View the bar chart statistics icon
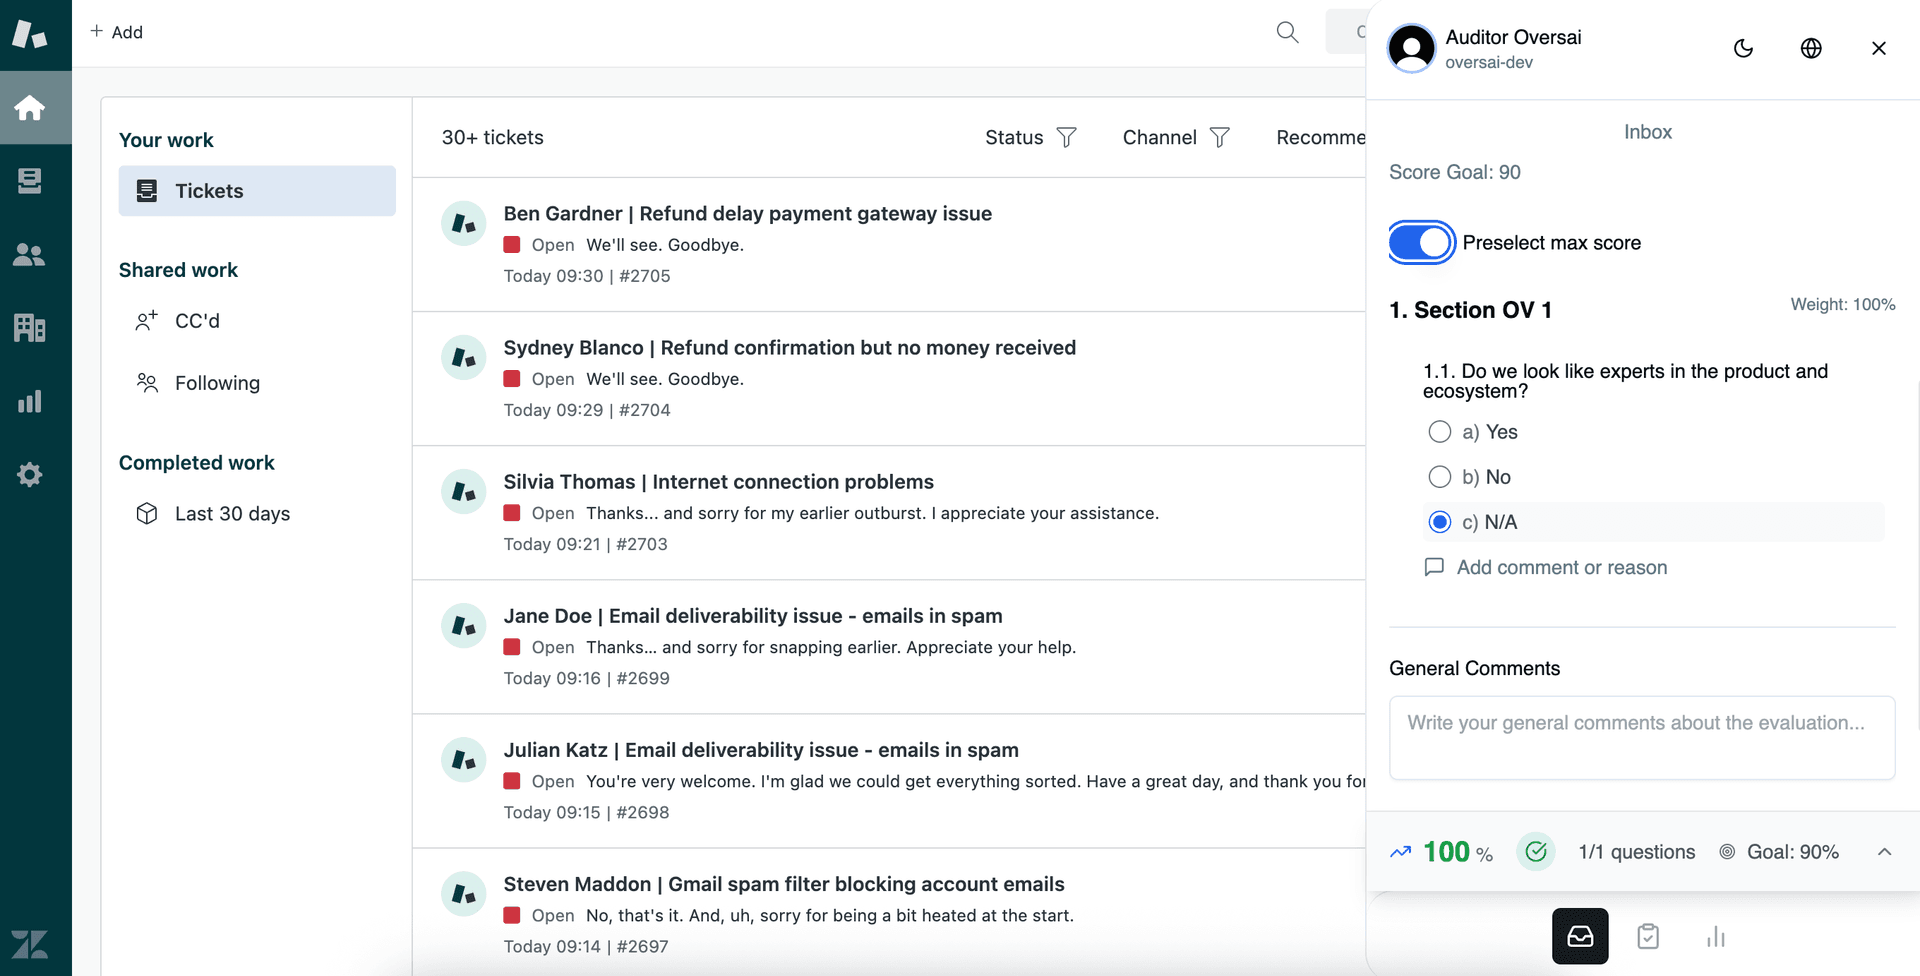This screenshot has width=1920, height=976. [x=1716, y=936]
